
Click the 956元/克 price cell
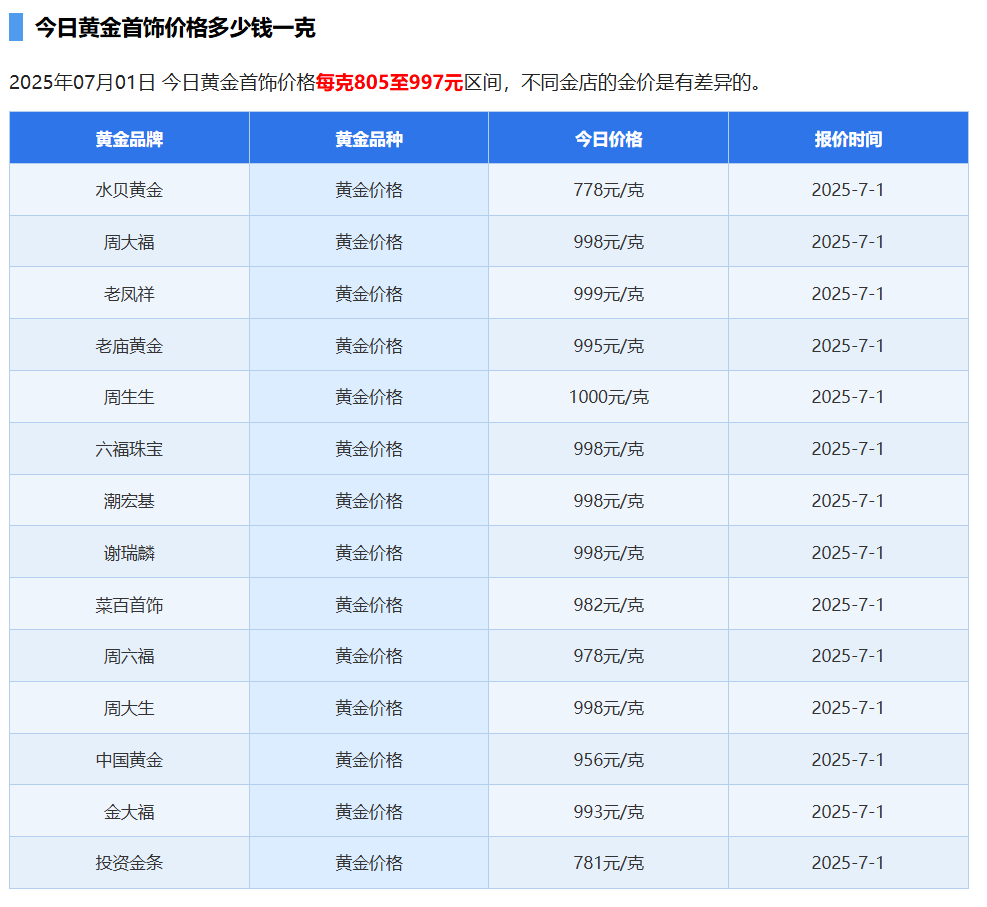point(609,760)
